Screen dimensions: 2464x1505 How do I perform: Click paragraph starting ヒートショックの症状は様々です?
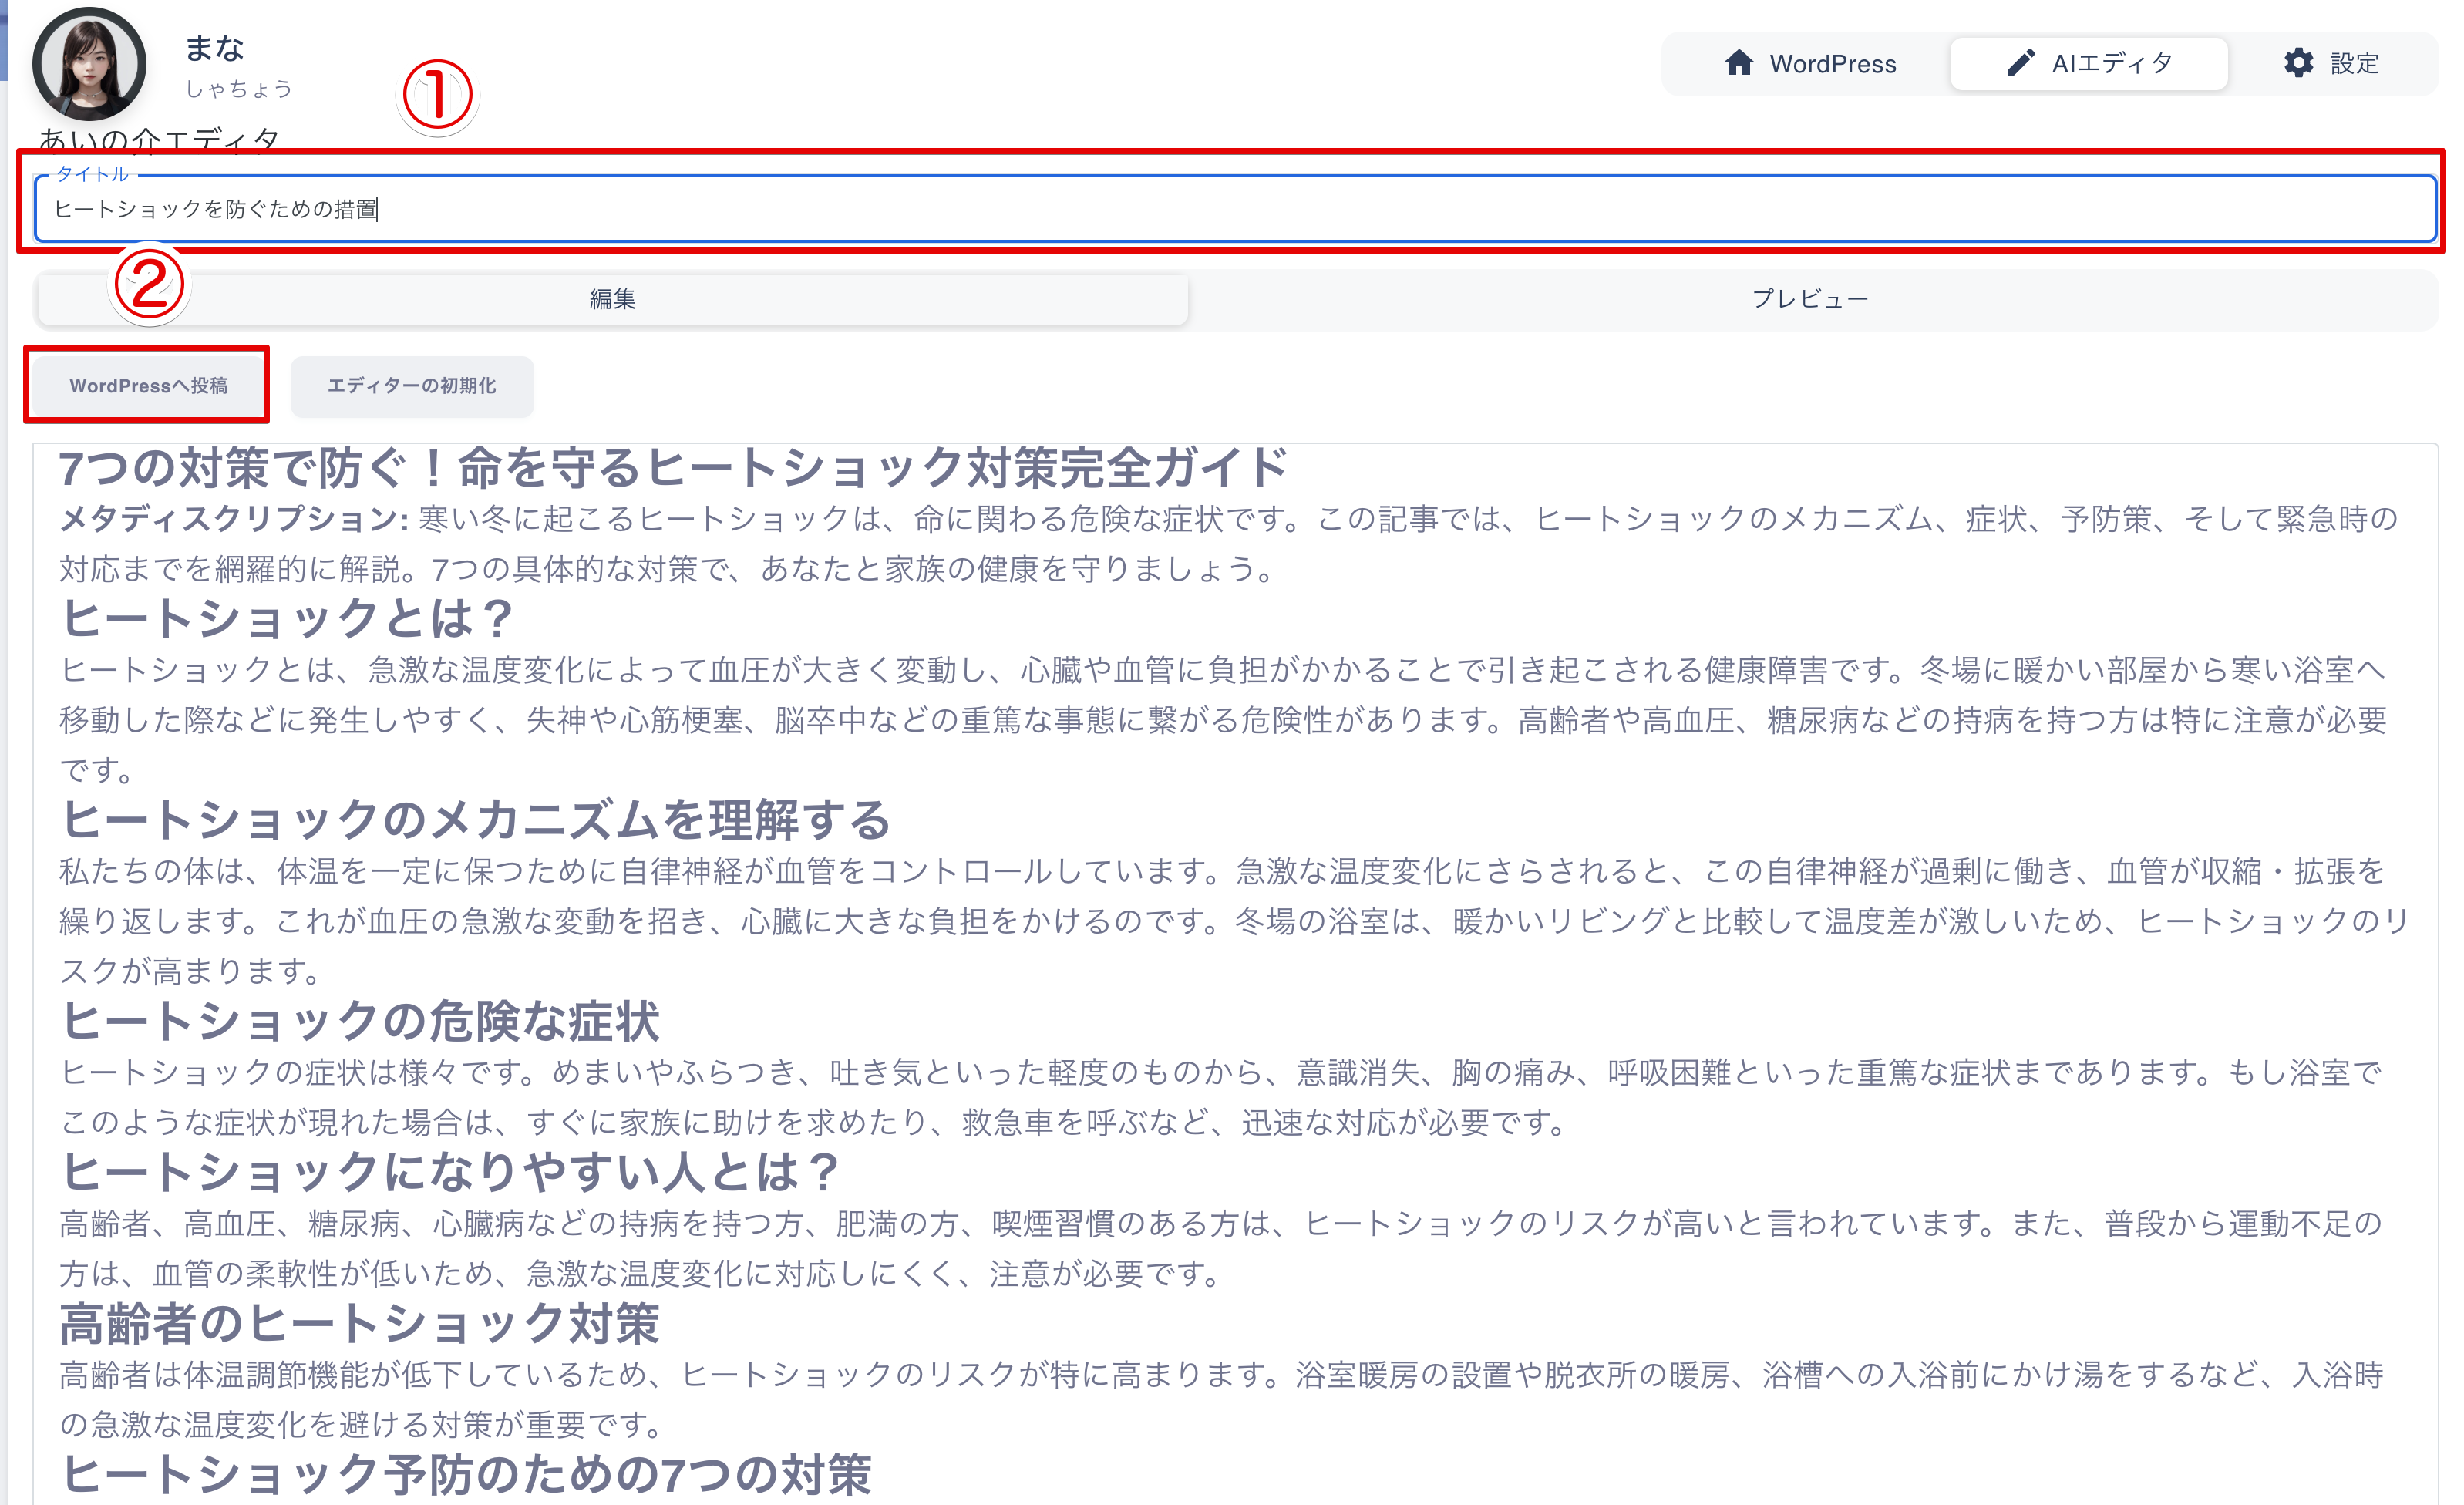click(x=1222, y=1097)
